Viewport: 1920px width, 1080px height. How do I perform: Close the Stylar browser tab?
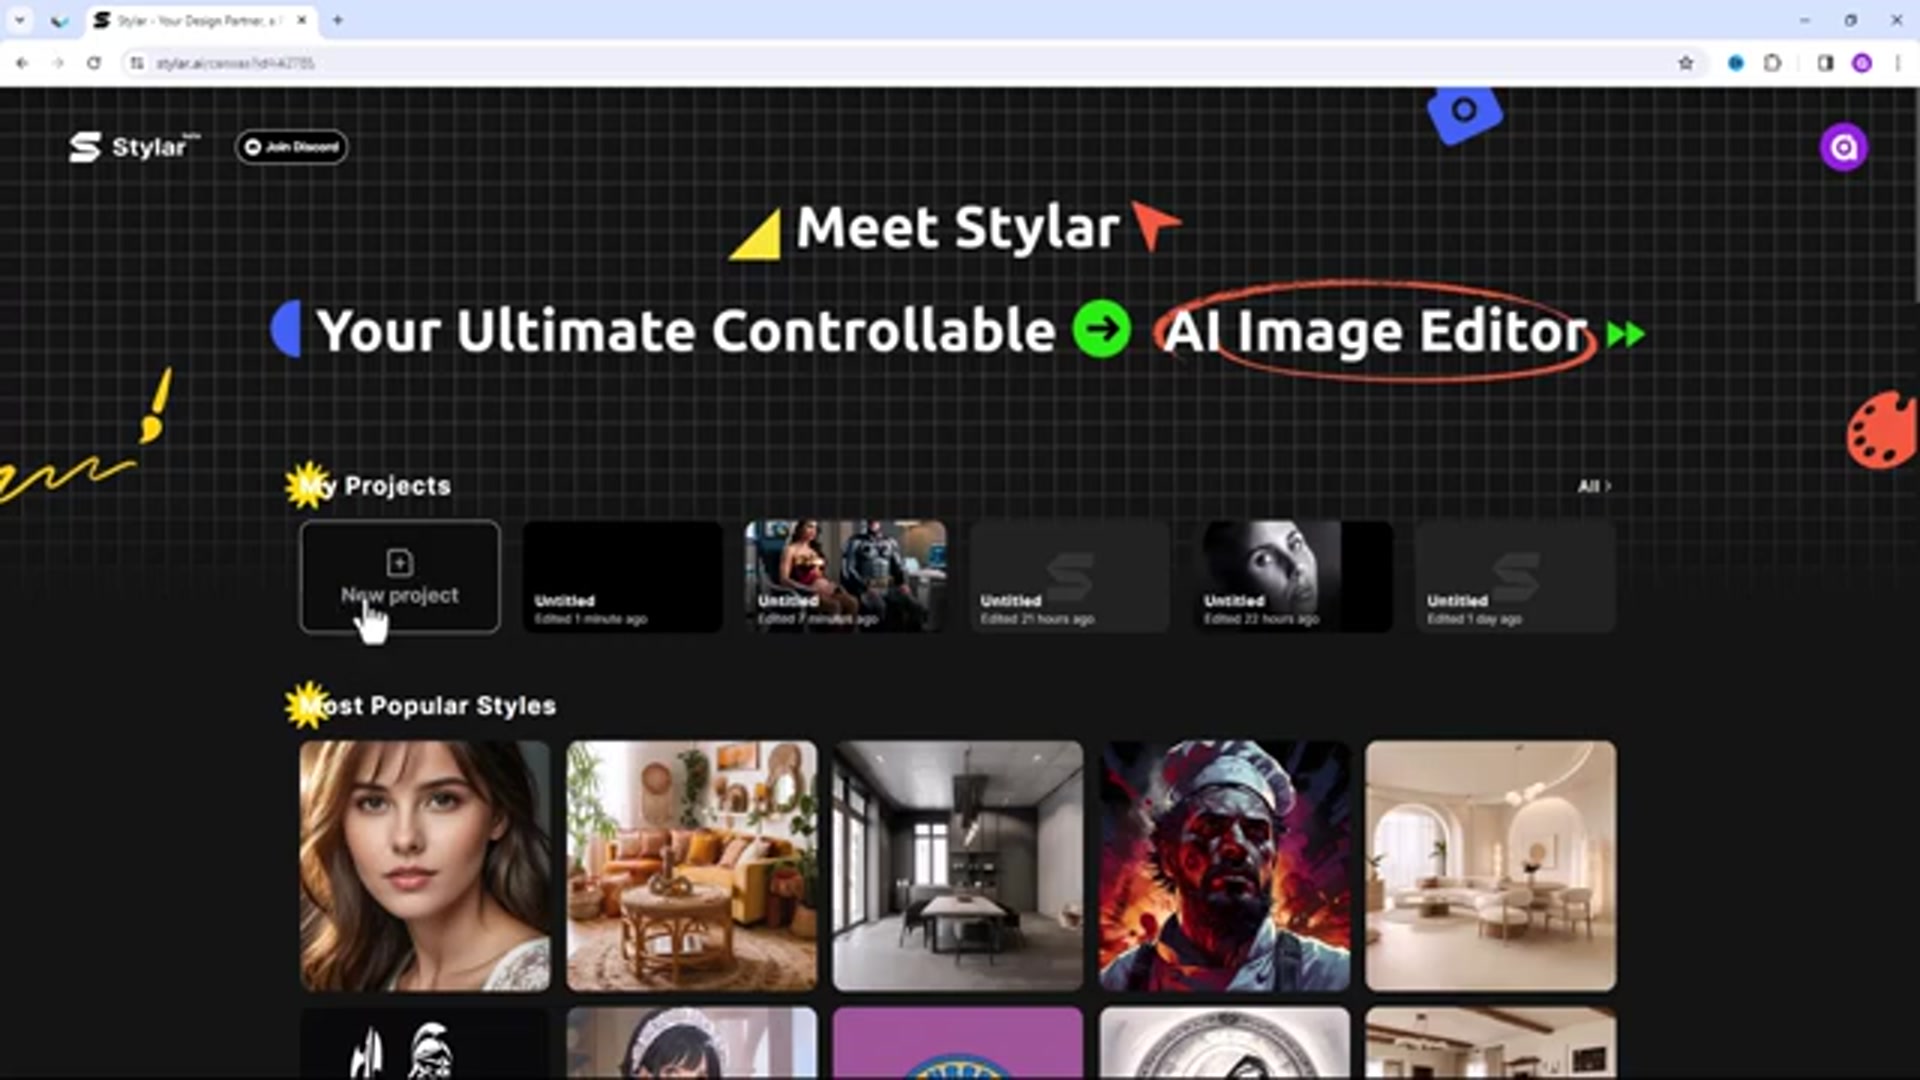click(301, 20)
